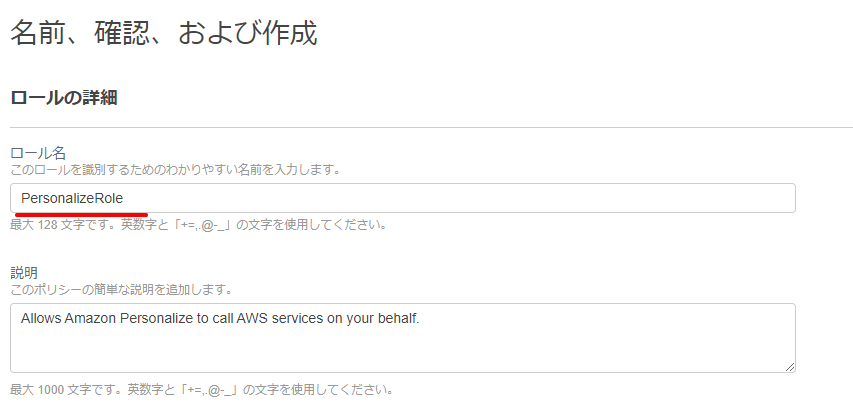Viewport: 853px width, 420px height.
Task: Click the ロール名 field label
Action: (x=38, y=153)
